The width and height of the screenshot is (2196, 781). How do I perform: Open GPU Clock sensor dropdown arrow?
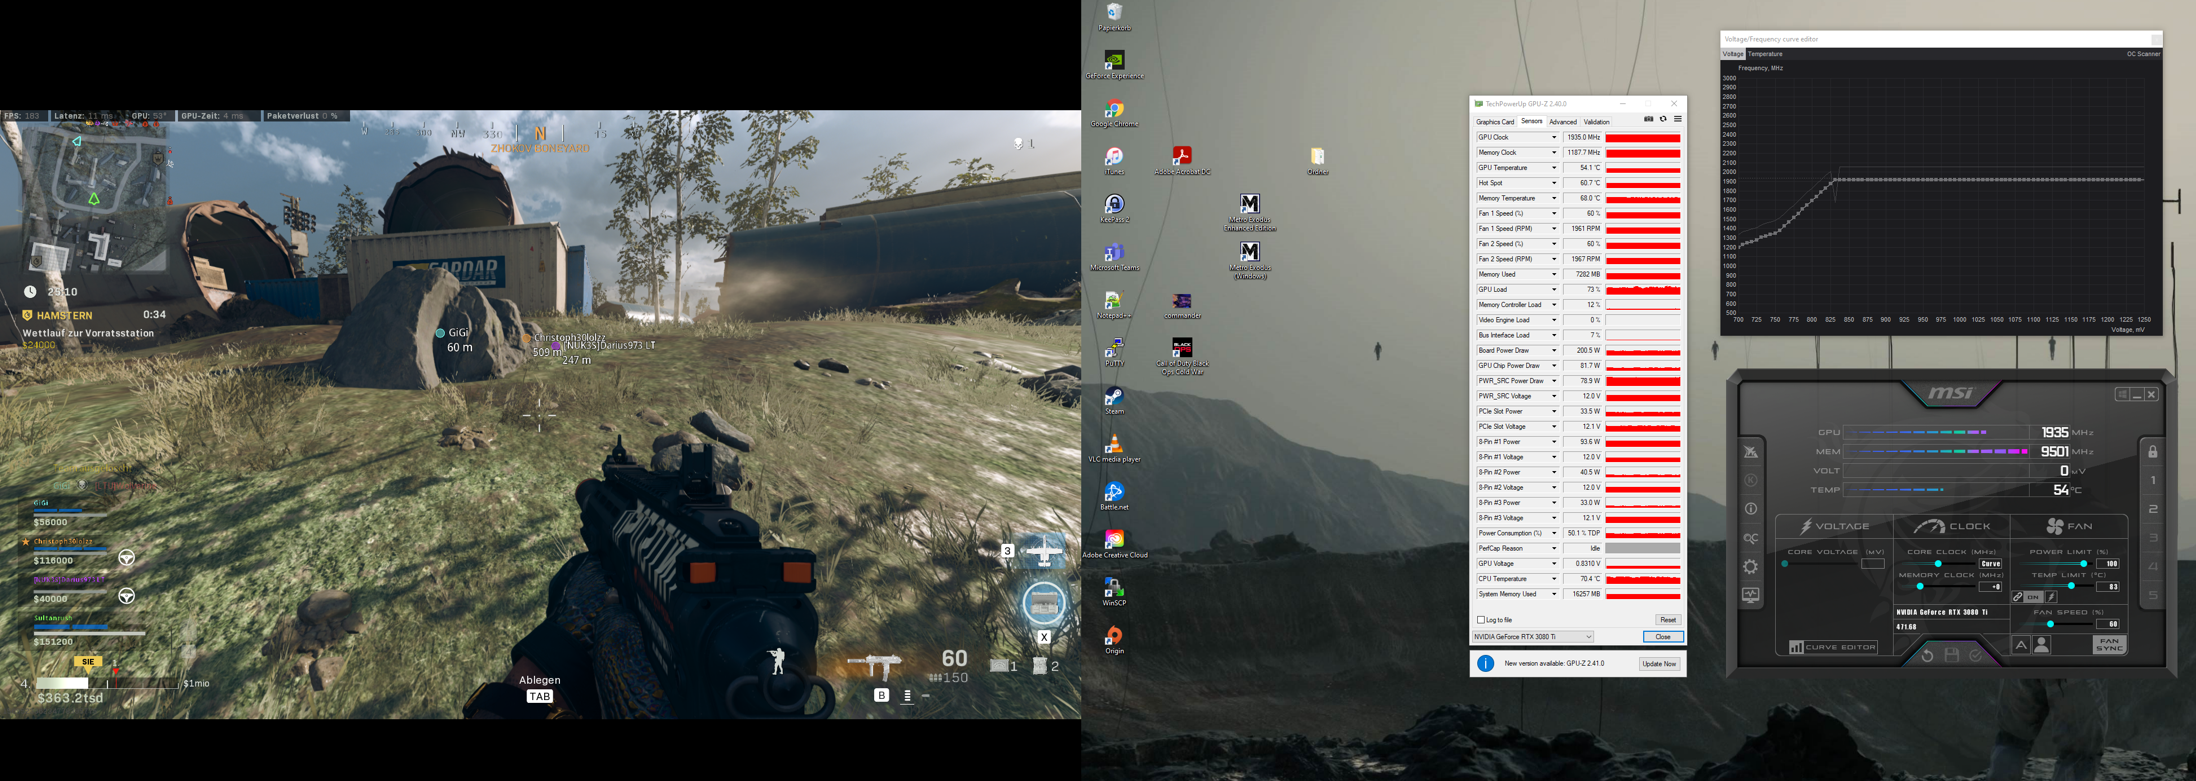[1554, 137]
